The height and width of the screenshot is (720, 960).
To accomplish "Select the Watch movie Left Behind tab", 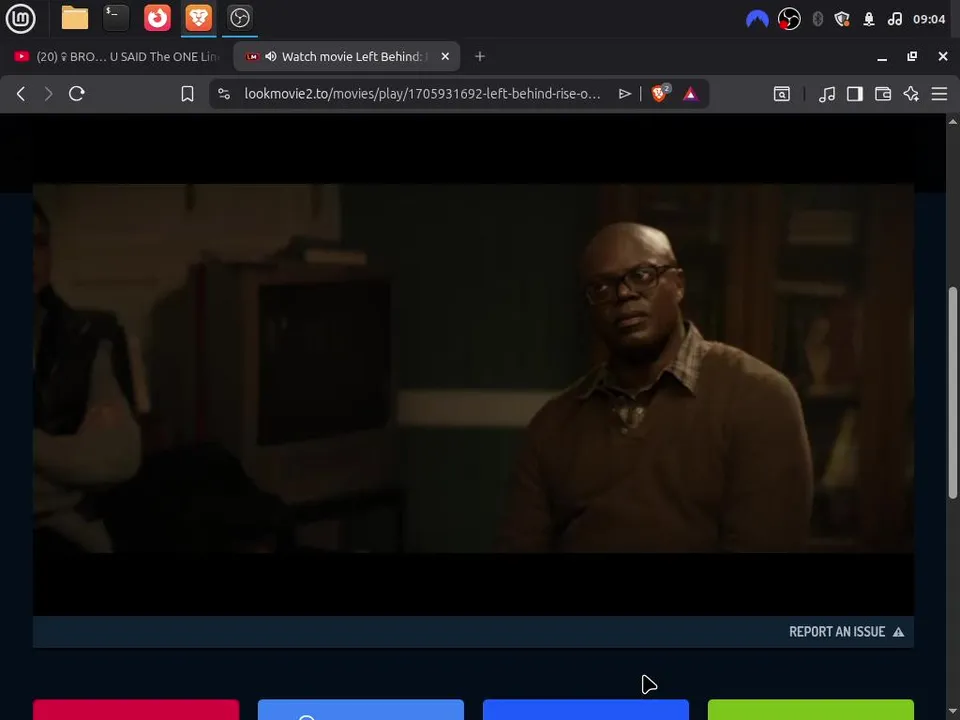I will pos(347,56).
